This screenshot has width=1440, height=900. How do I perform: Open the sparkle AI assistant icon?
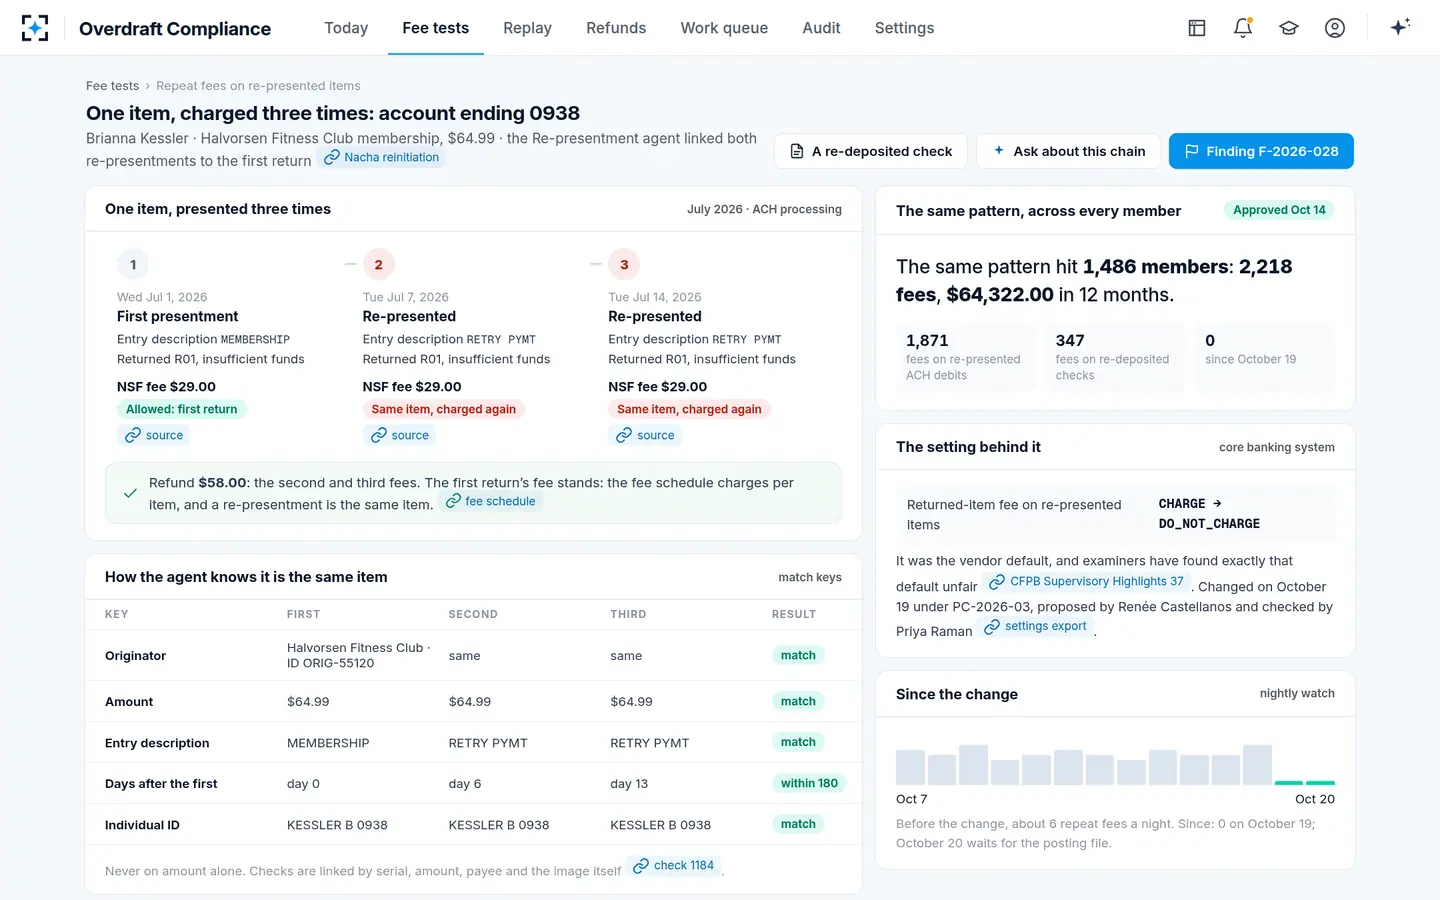tap(1400, 27)
